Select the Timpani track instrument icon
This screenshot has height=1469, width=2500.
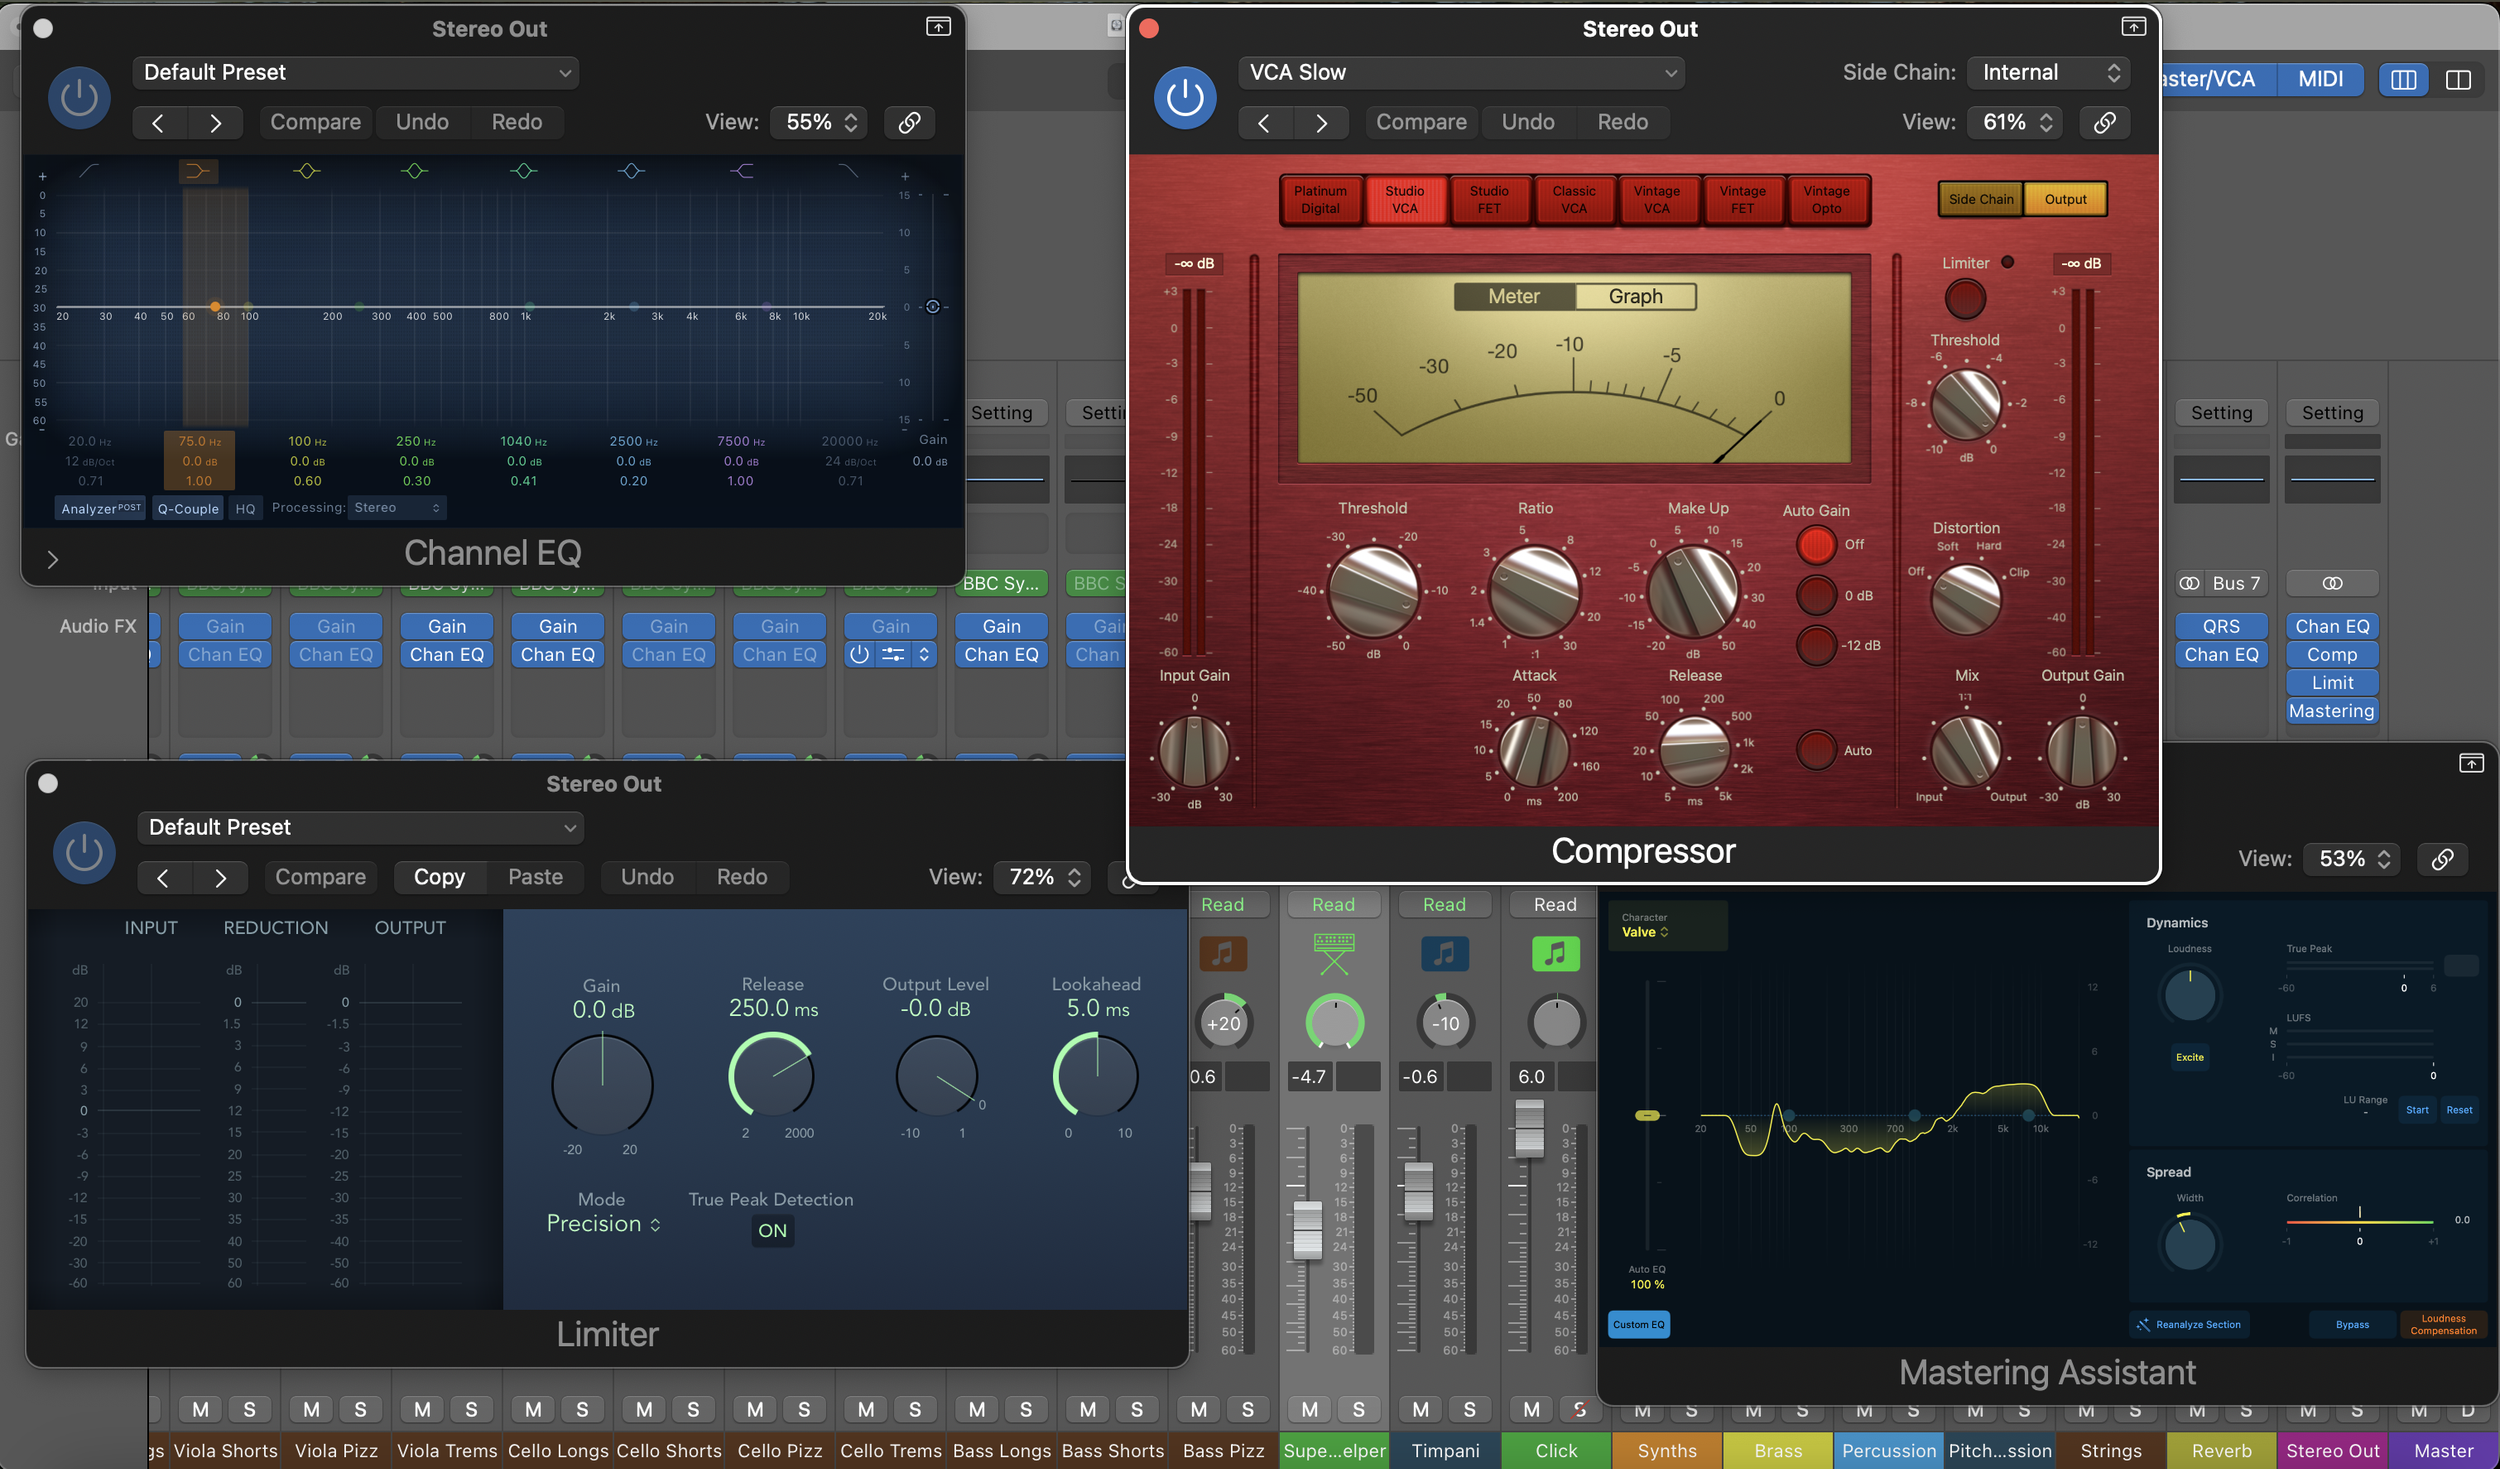point(1444,953)
